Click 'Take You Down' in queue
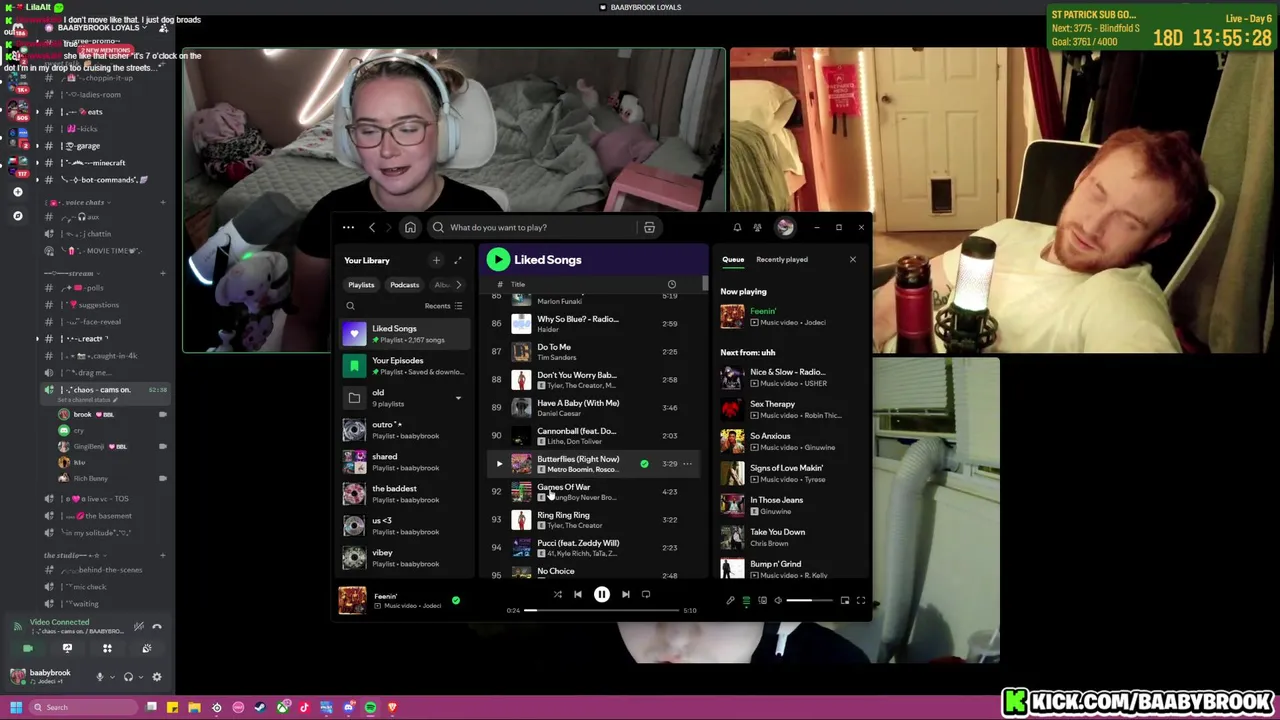Screen dimensions: 1280x720 pyautogui.click(x=777, y=532)
